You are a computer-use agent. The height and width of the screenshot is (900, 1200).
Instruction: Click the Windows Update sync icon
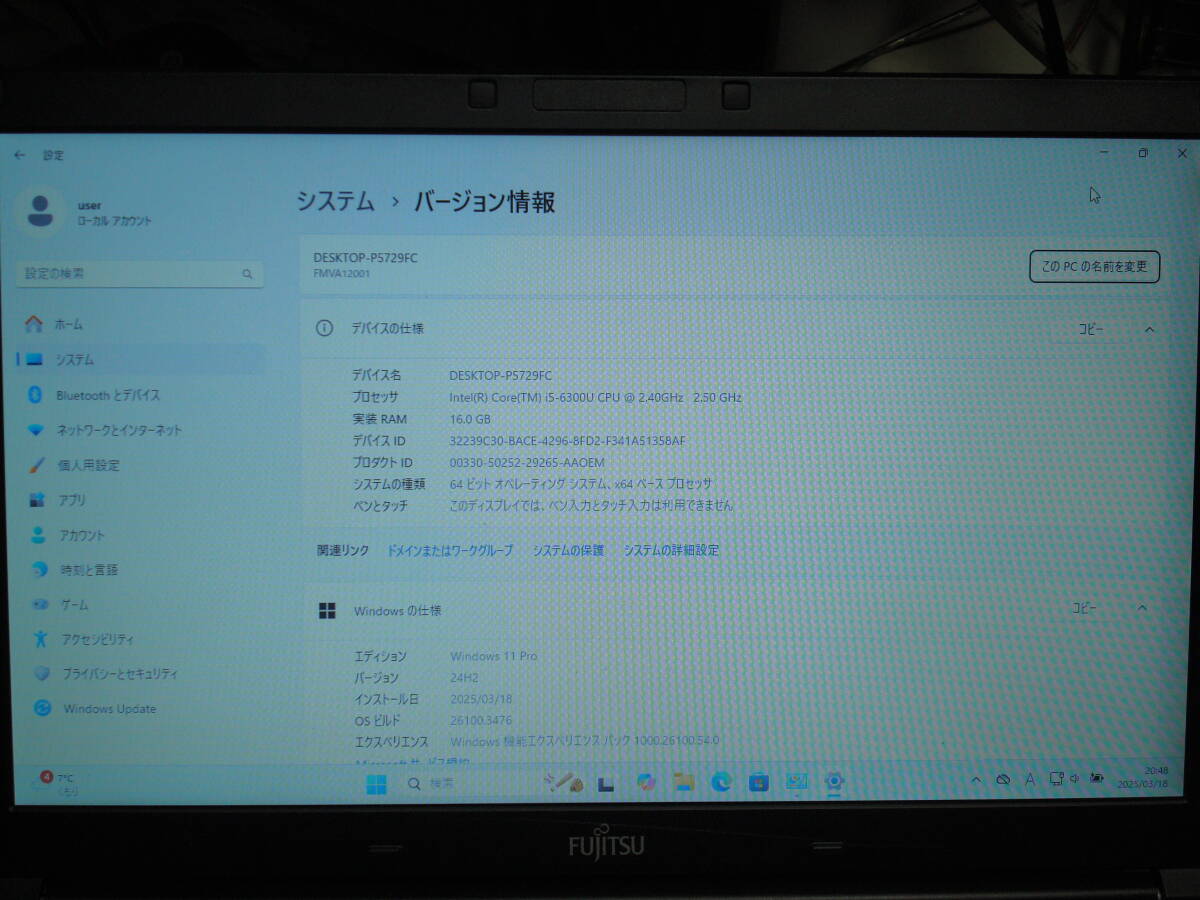click(x=42, y=708)
